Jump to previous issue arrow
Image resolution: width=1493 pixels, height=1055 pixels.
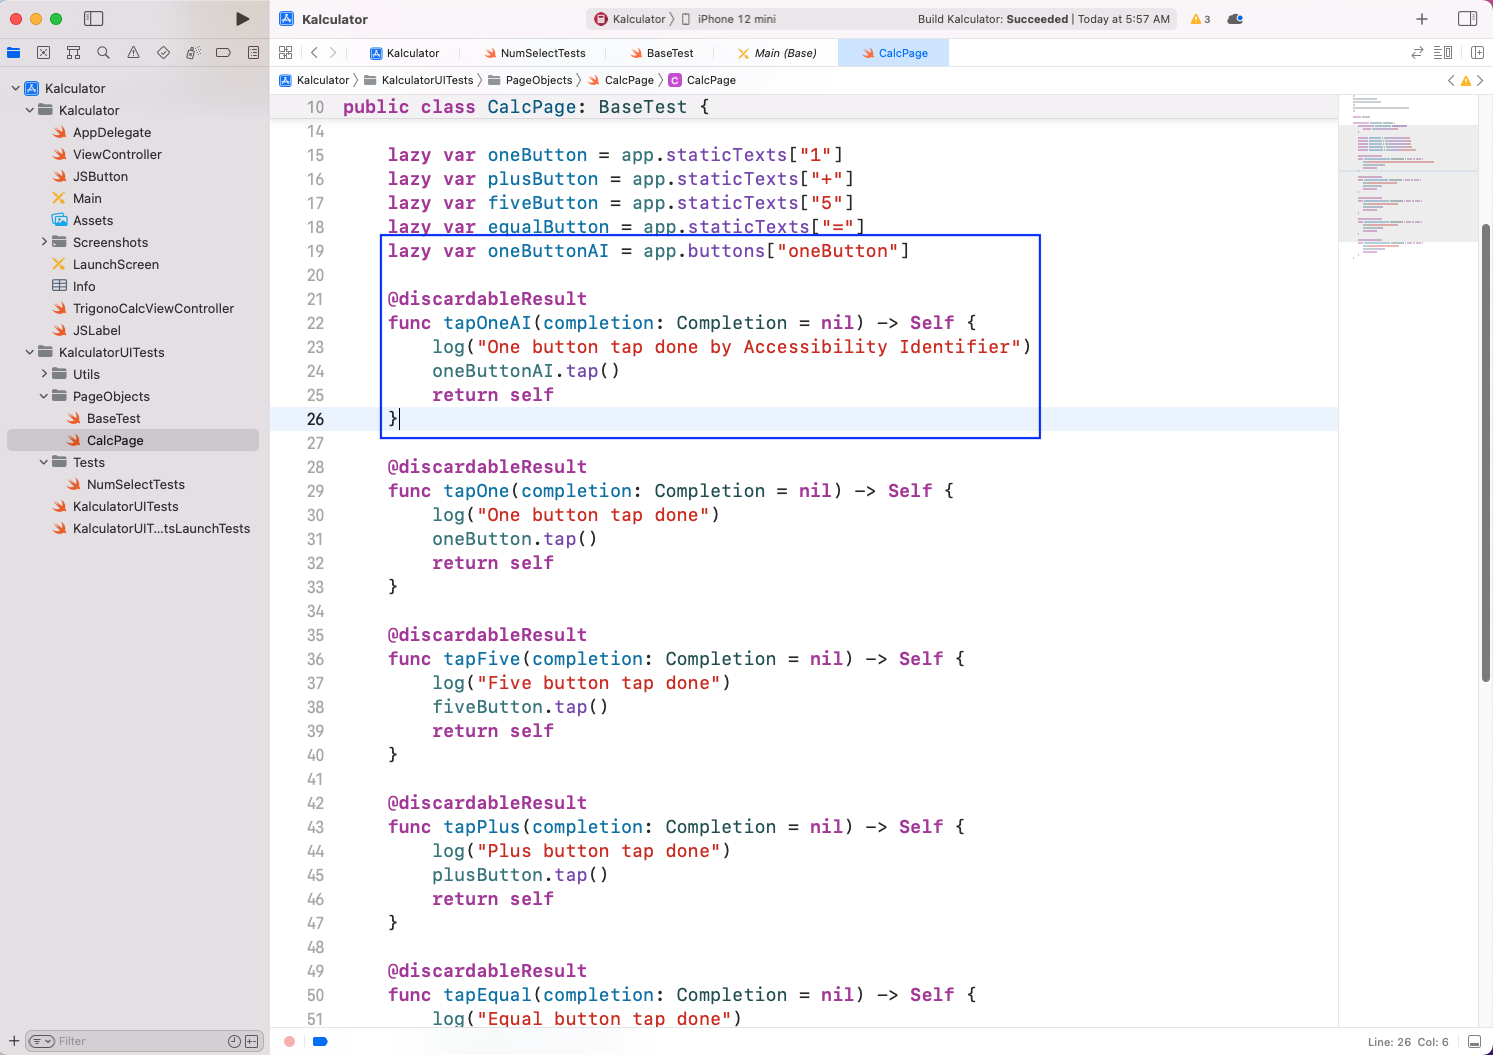1451,80
